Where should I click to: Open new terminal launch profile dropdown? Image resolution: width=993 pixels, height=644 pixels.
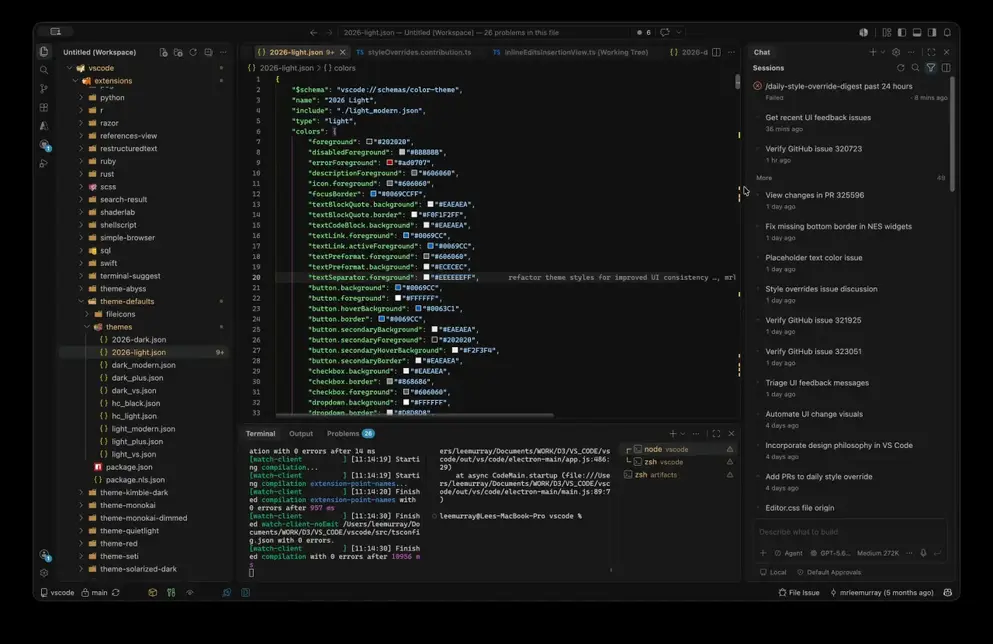(x=683, y=434)
